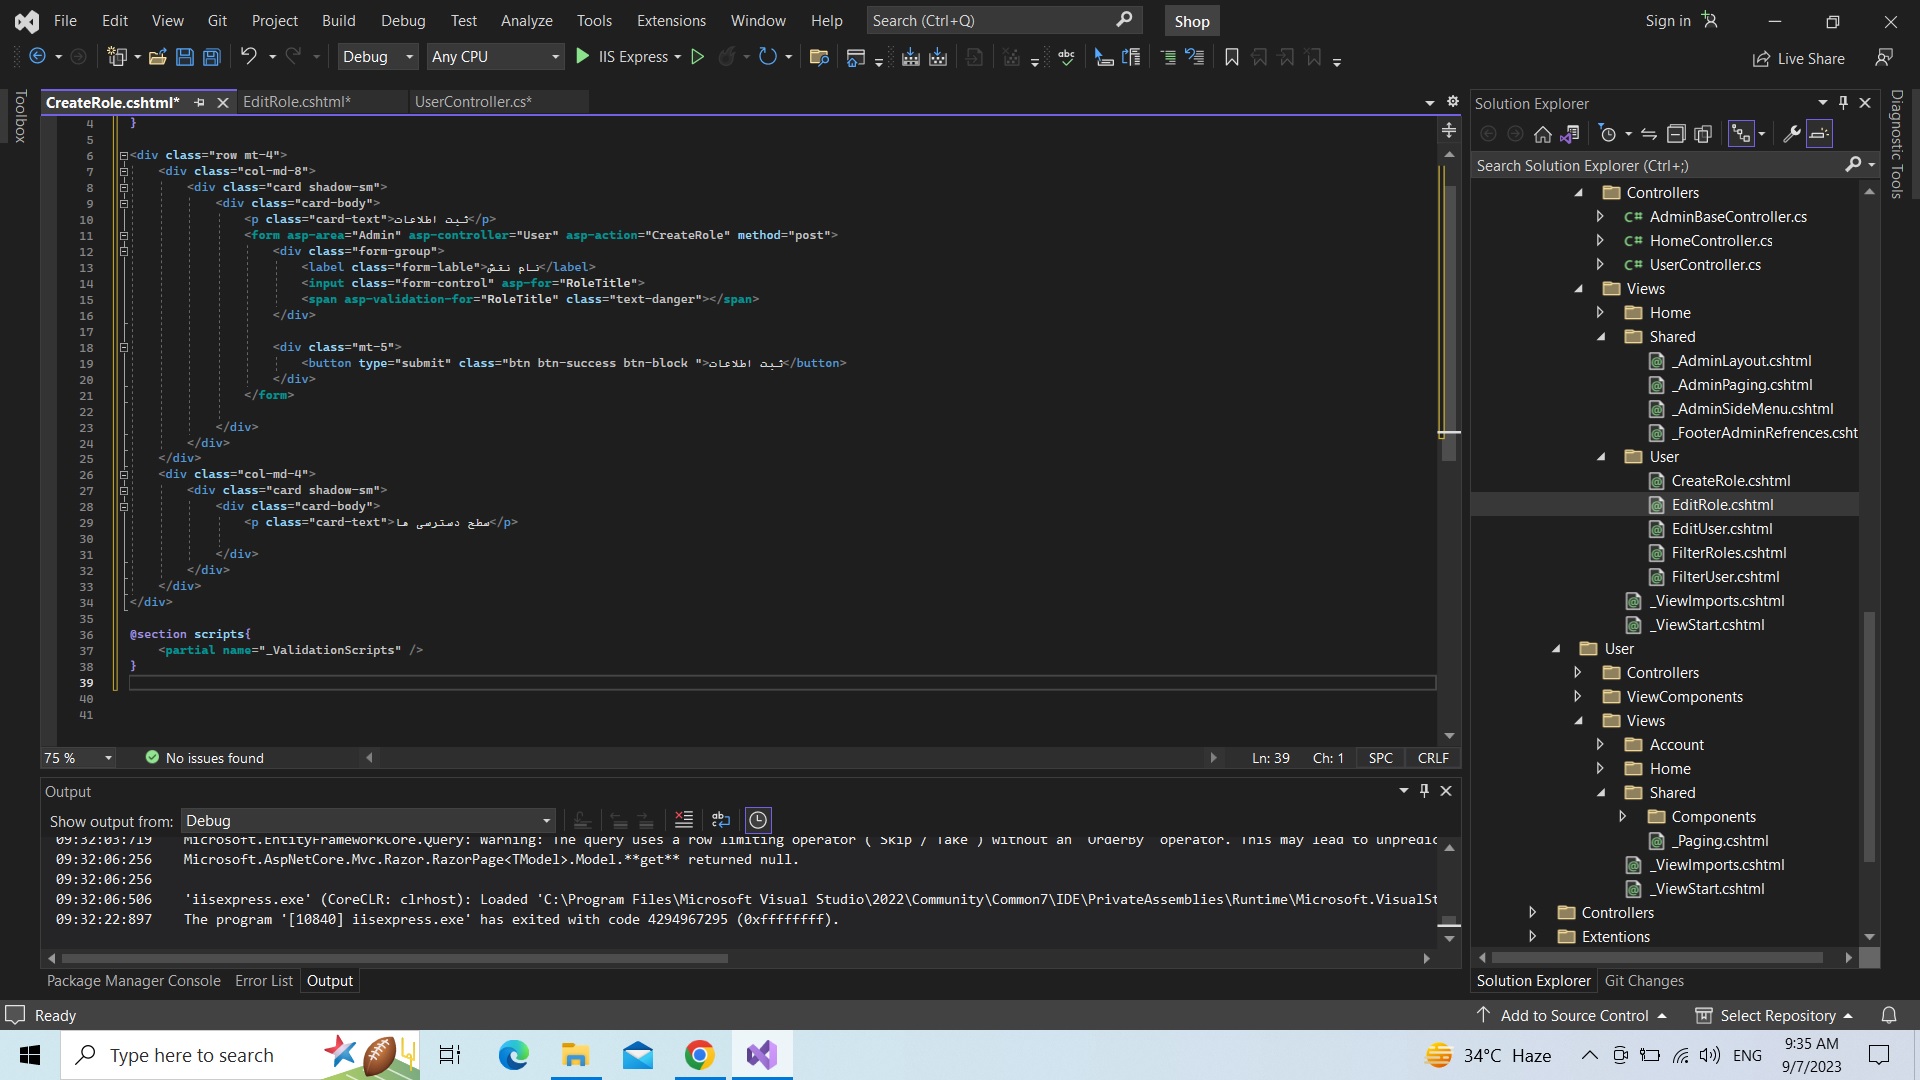
Task: Click the Solution Explorer Home icon
Action: click(x=1542, y=134)
